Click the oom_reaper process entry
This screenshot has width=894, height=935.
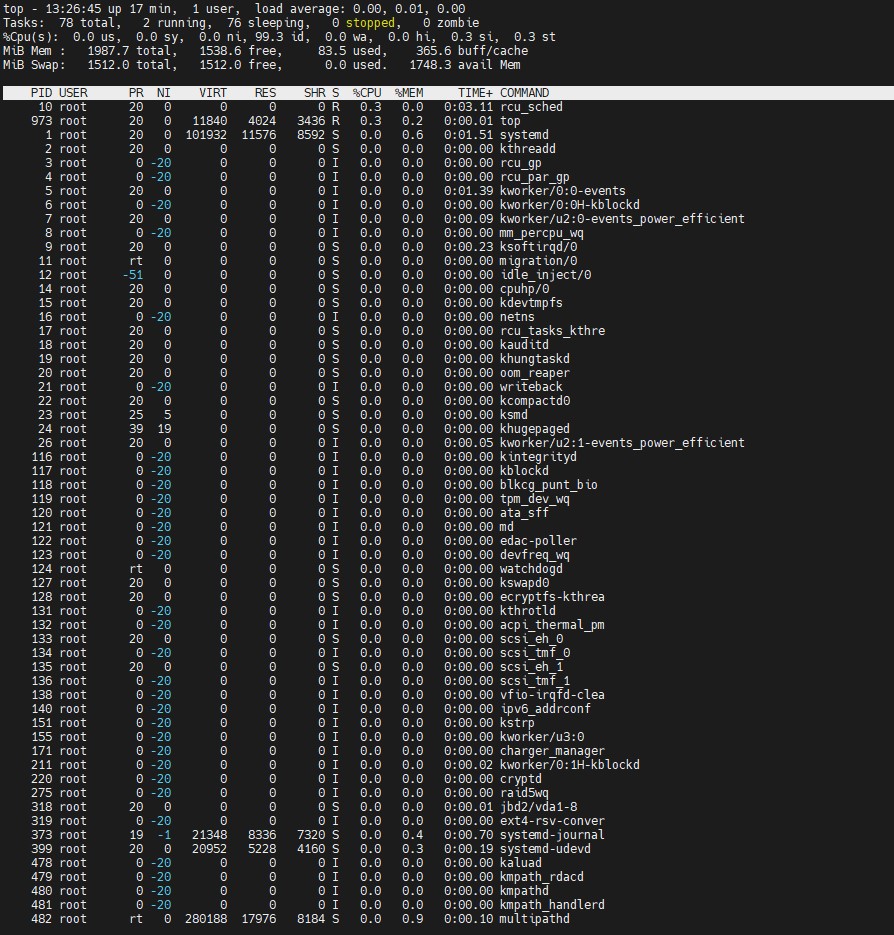pyautogui.click(x=534, y=373)
